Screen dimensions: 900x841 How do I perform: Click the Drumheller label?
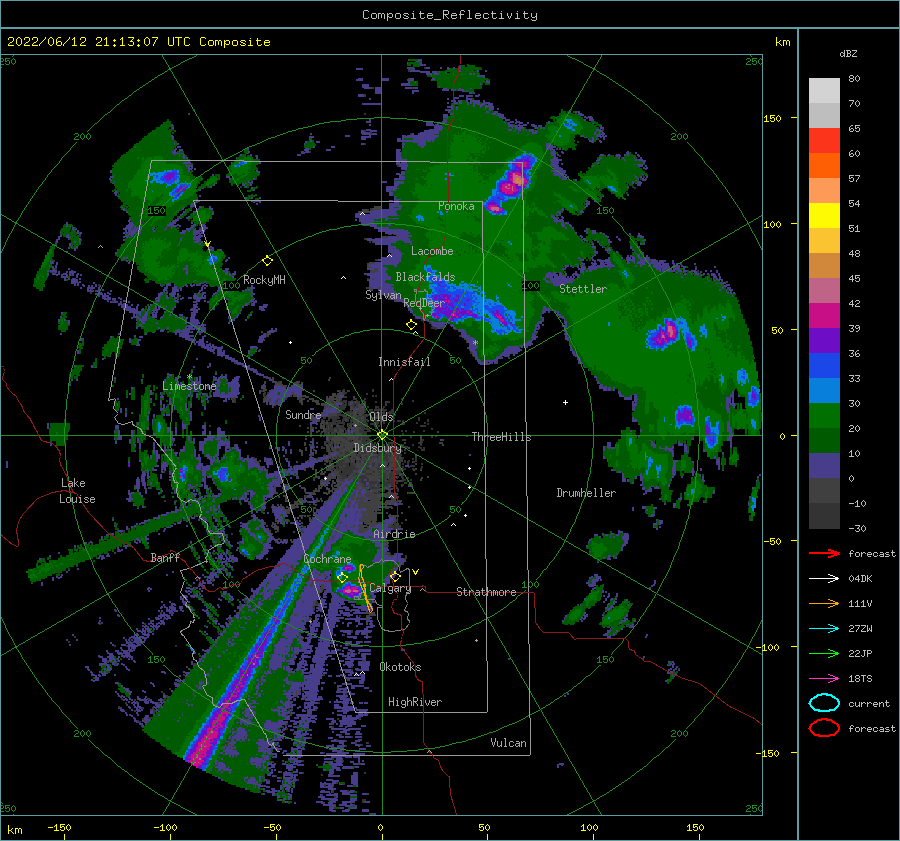(586, 493)
